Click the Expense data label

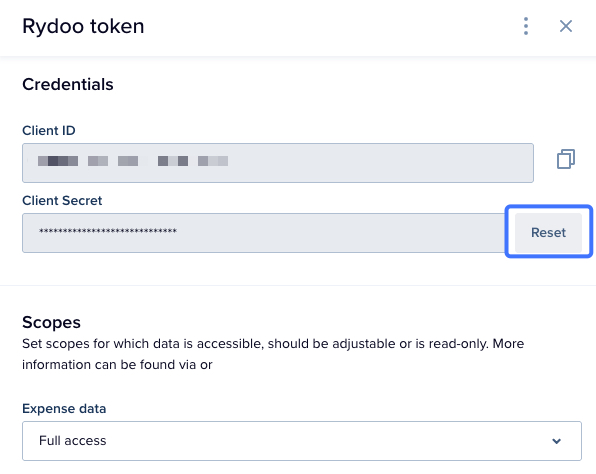[x=64, y=409]
